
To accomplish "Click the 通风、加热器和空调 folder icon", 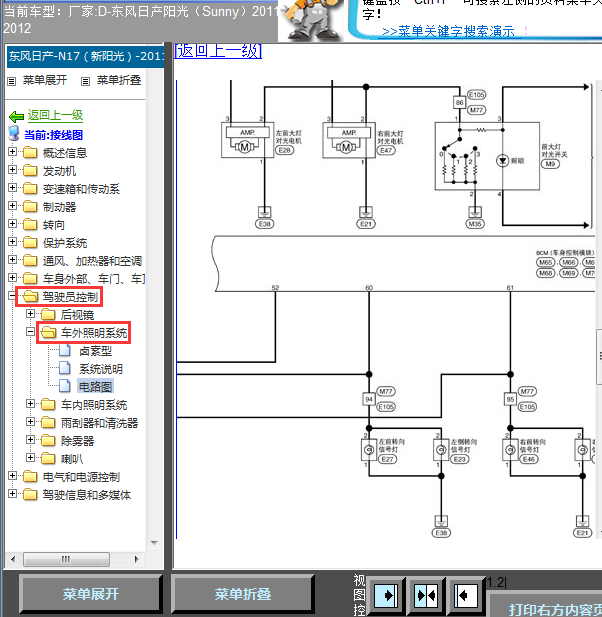I will pos(30,261).
